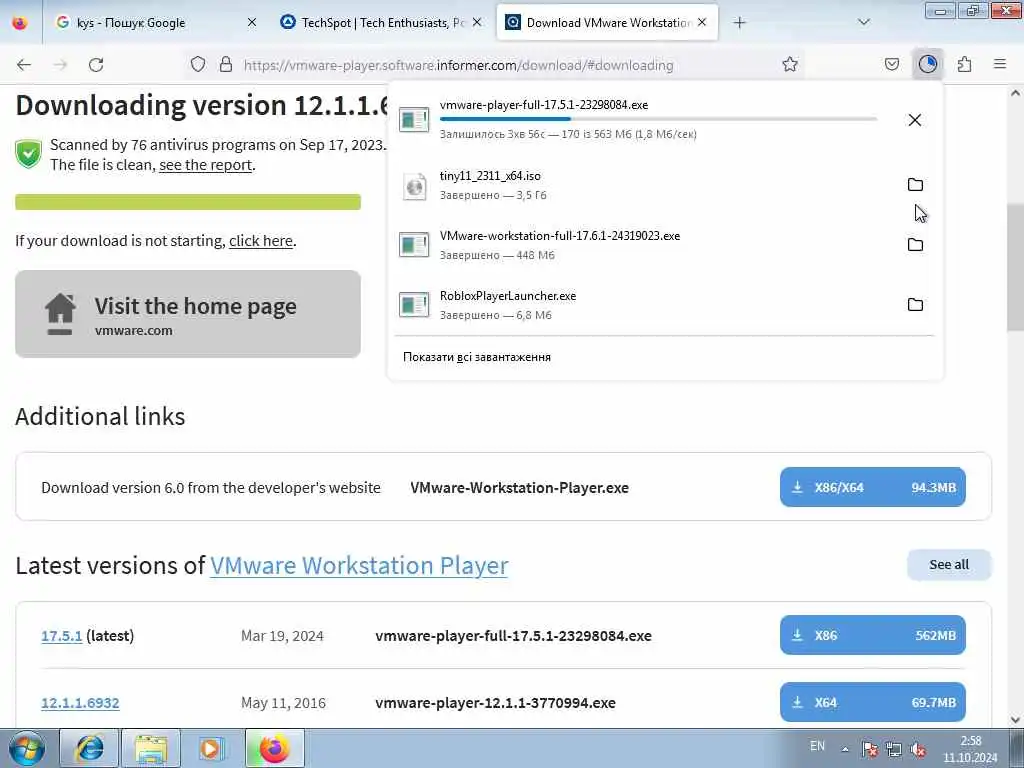Screen dimensions: 1024x768
Task: Click the EN language indicator
Action: (817, 746)
